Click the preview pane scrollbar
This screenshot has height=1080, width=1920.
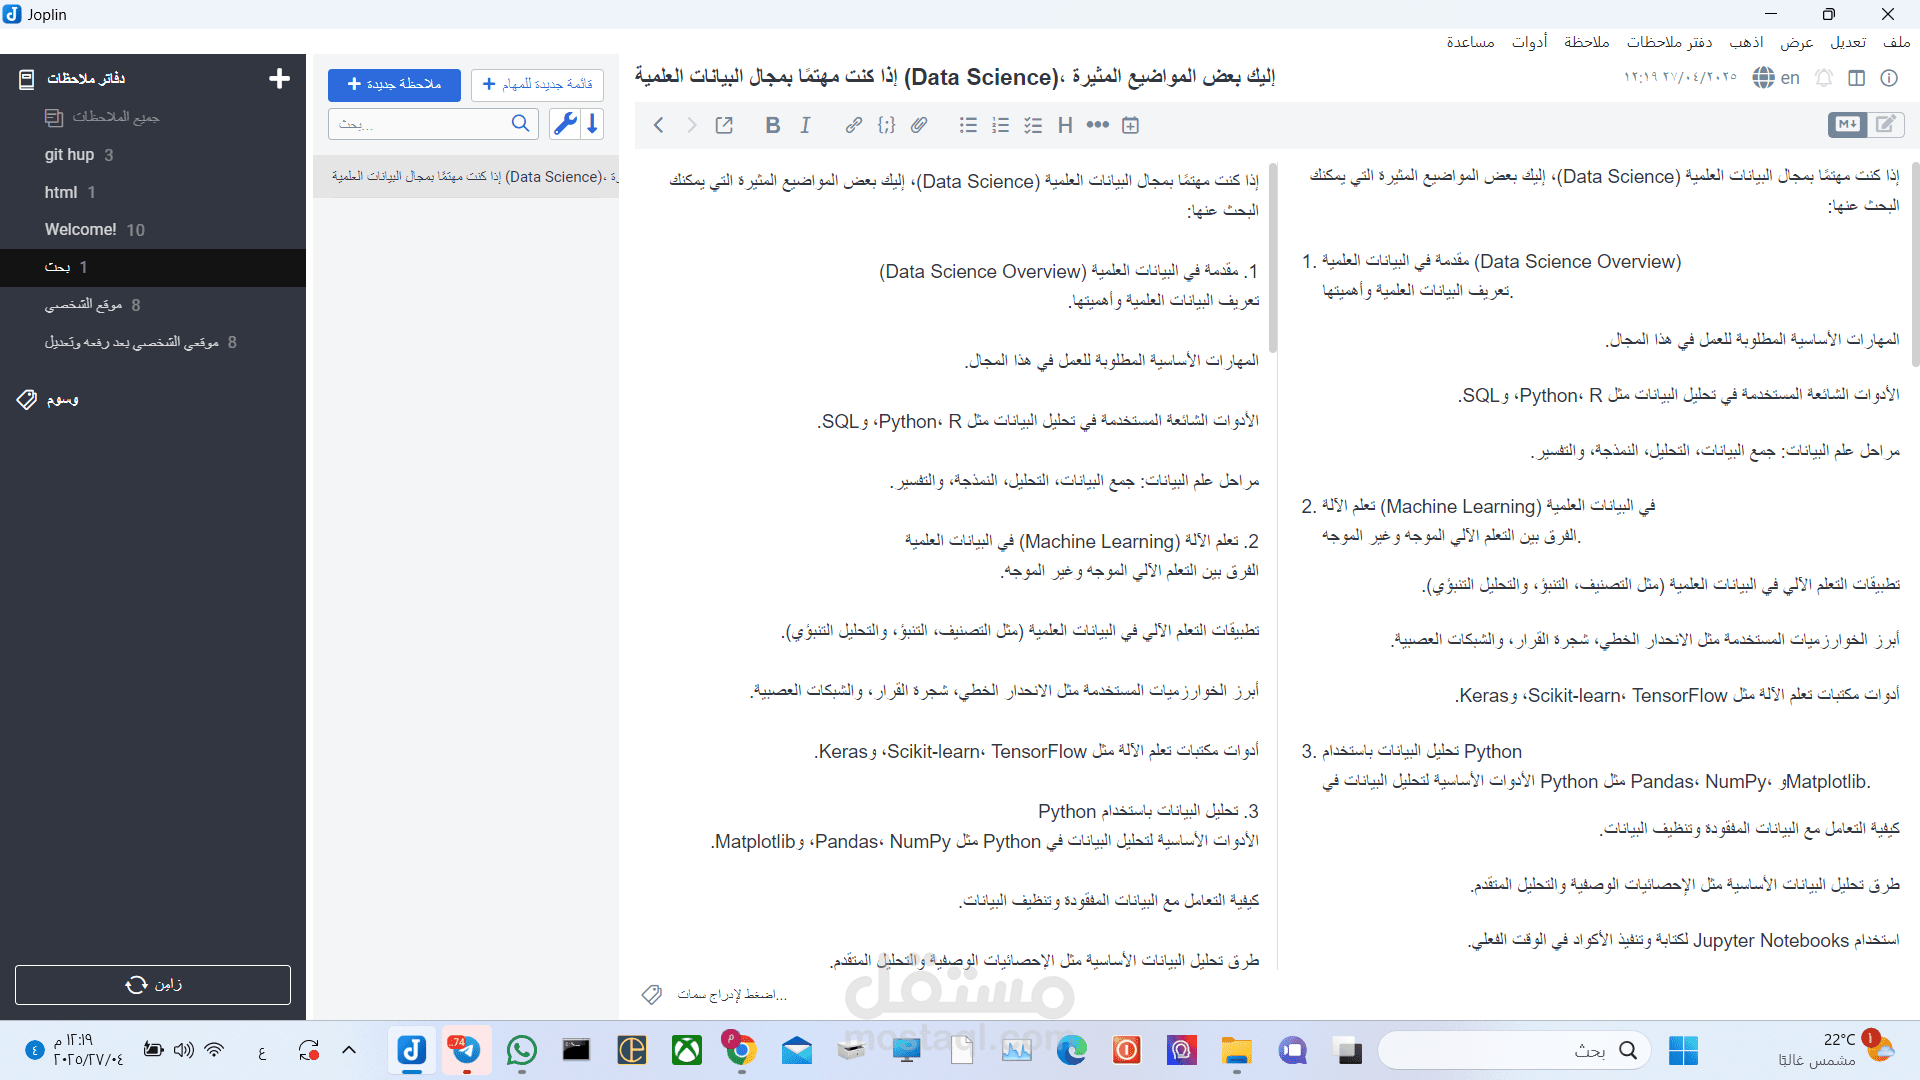[x=1915, y=264]
